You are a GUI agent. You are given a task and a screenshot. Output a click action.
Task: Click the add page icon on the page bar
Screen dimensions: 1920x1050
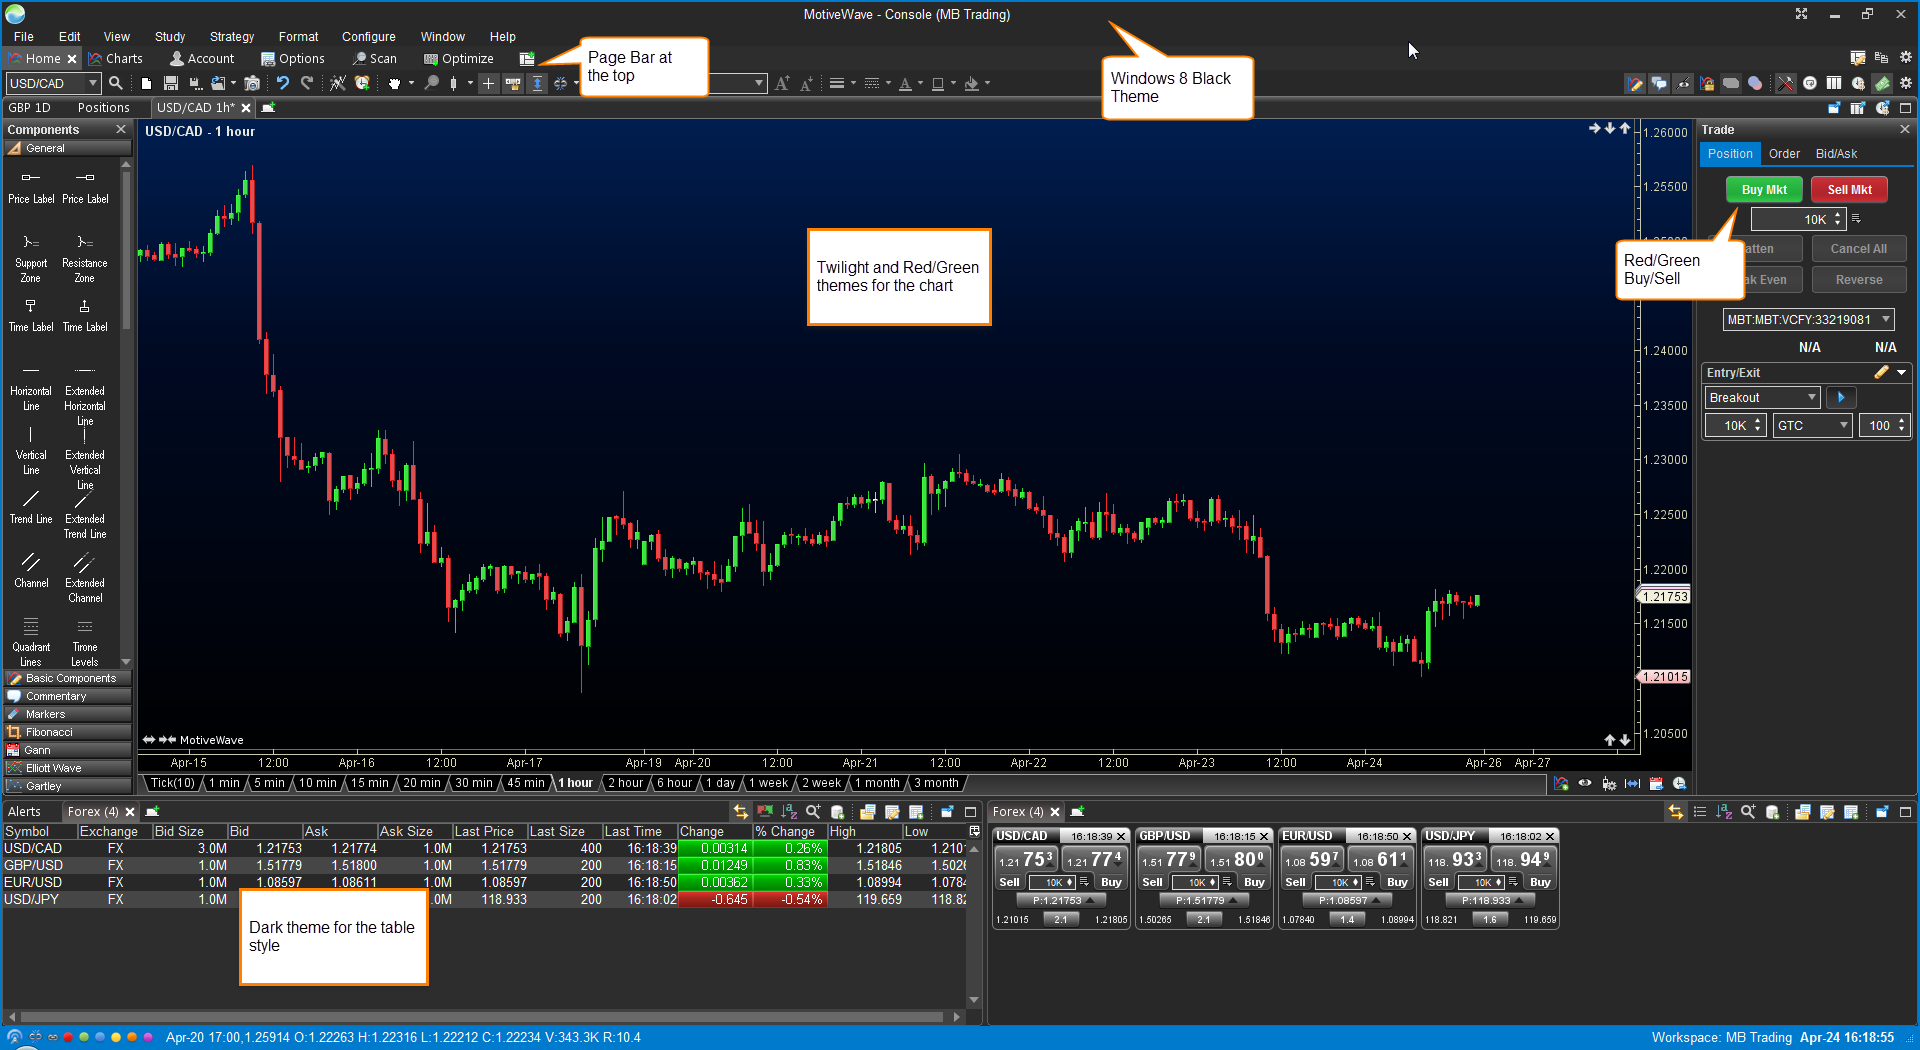(x=527, y=59)
